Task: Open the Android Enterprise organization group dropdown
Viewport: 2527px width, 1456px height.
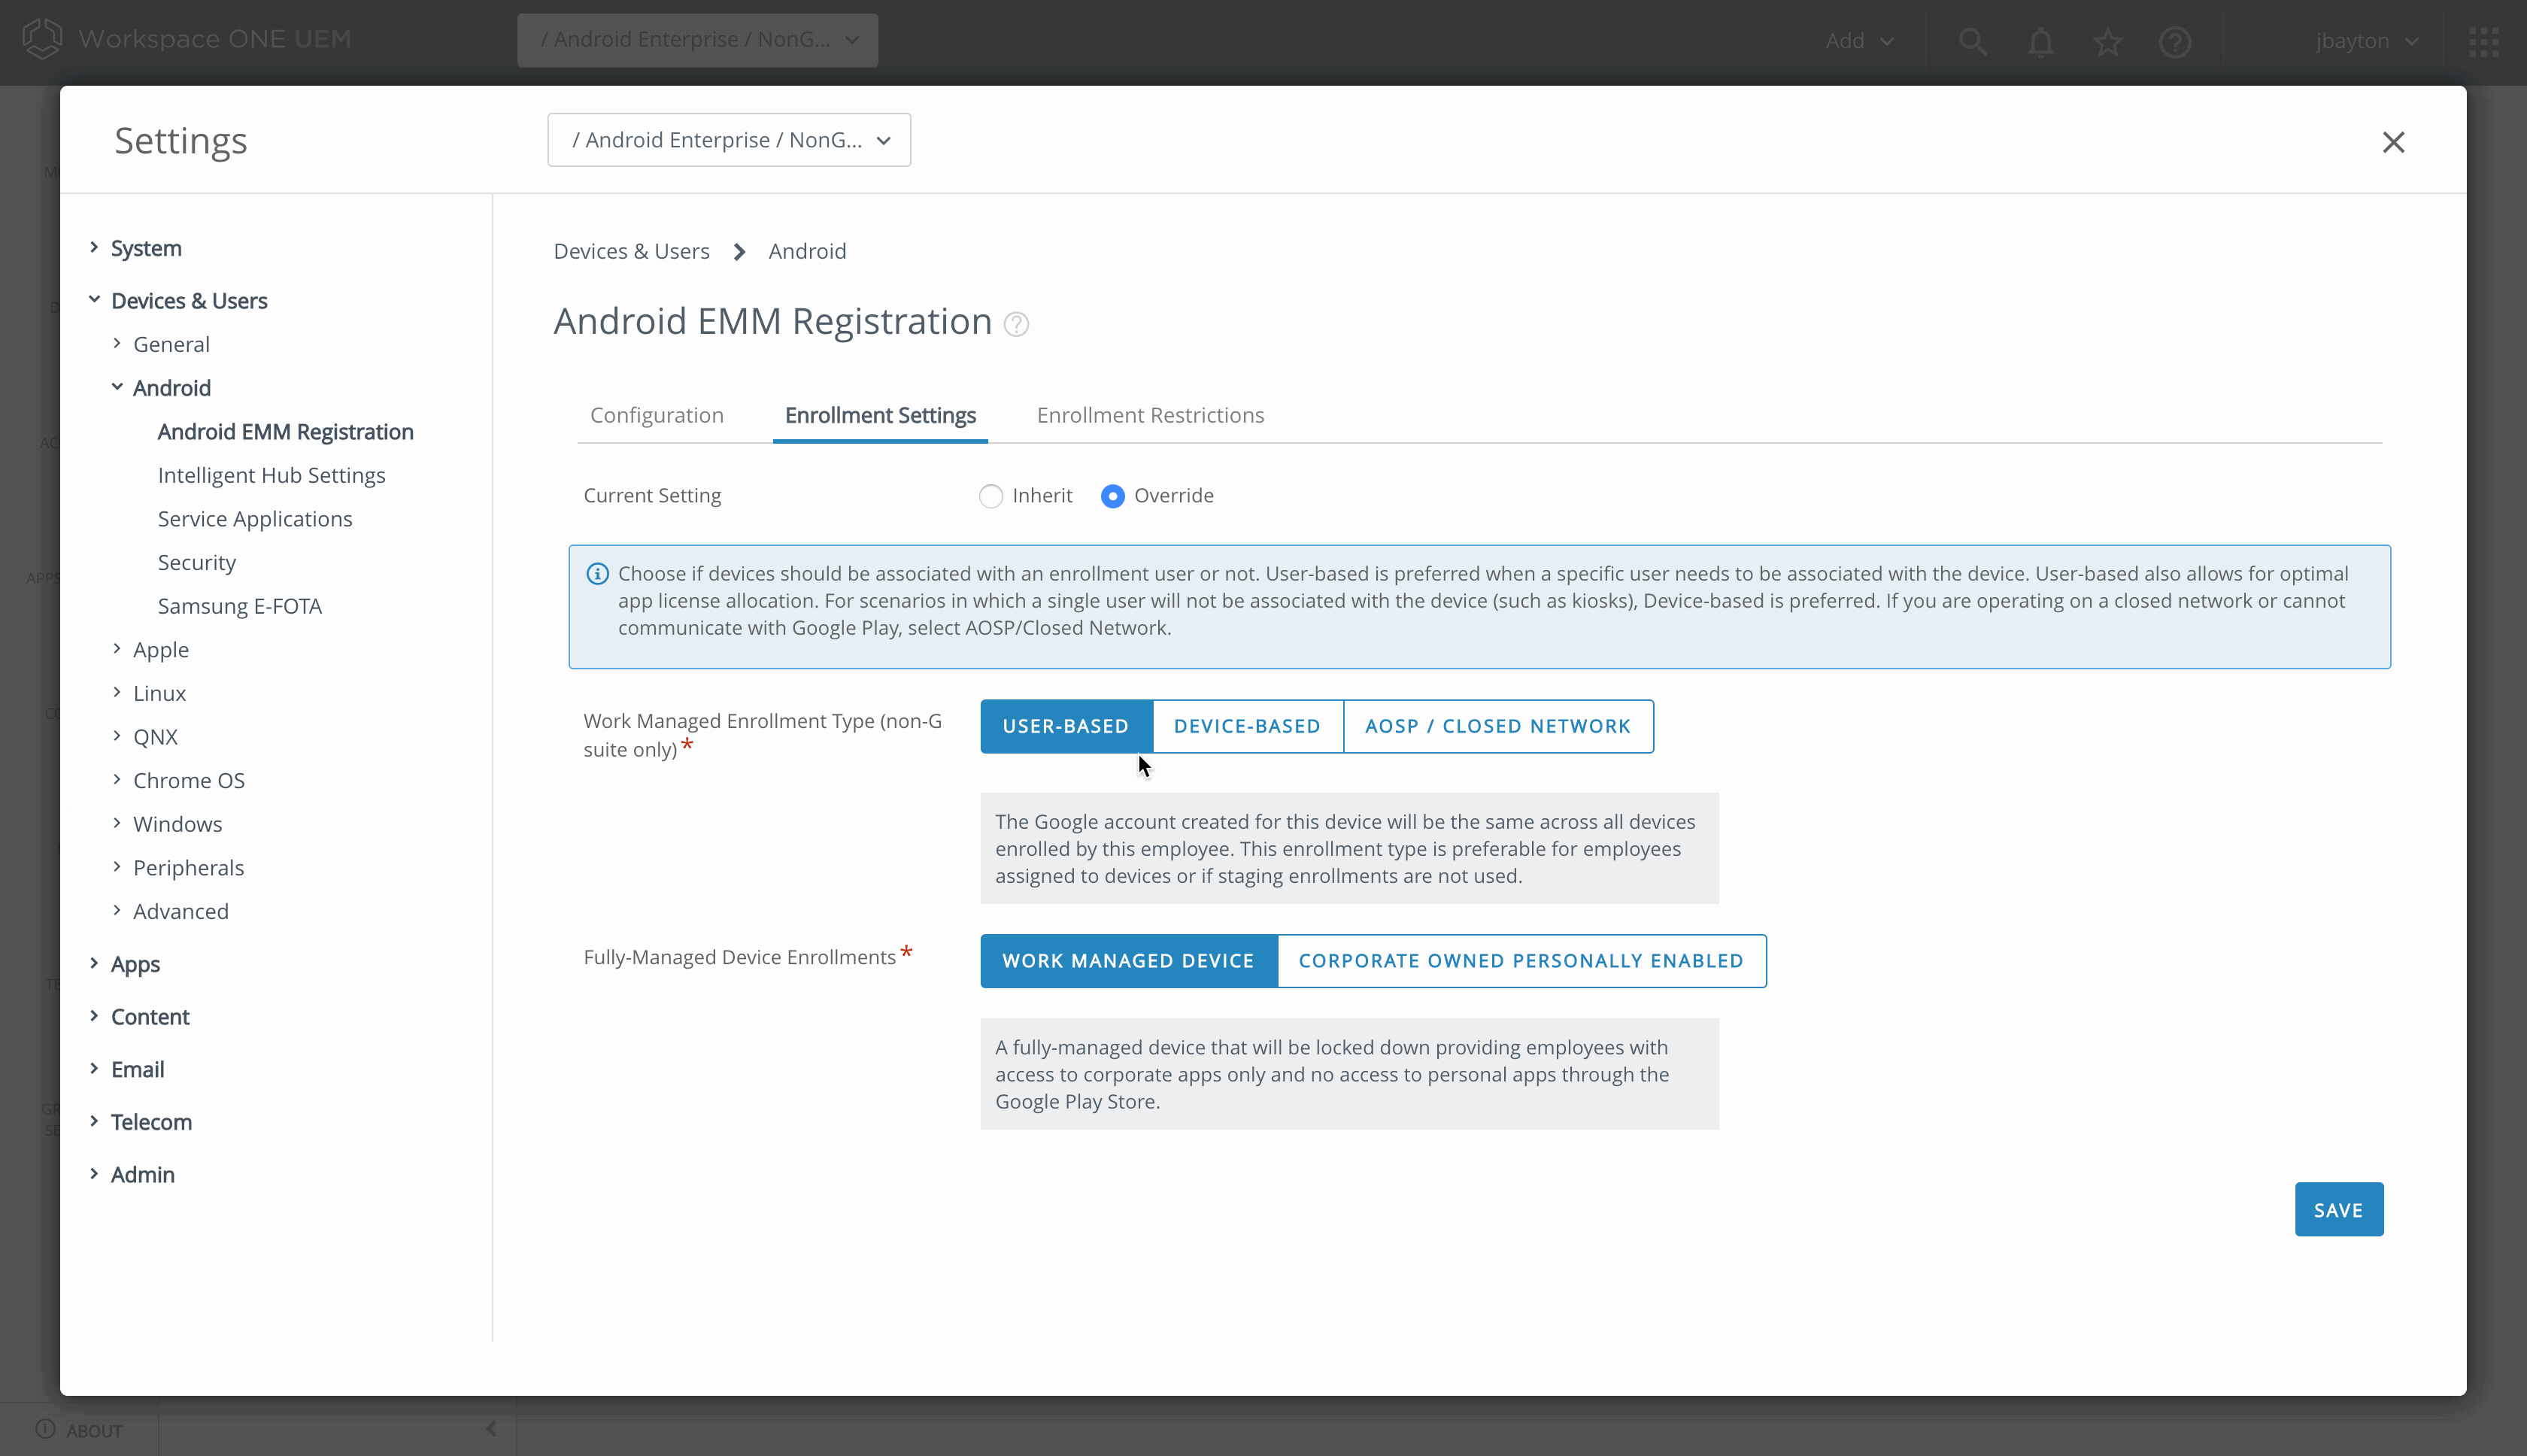Action: pos(728,140)
